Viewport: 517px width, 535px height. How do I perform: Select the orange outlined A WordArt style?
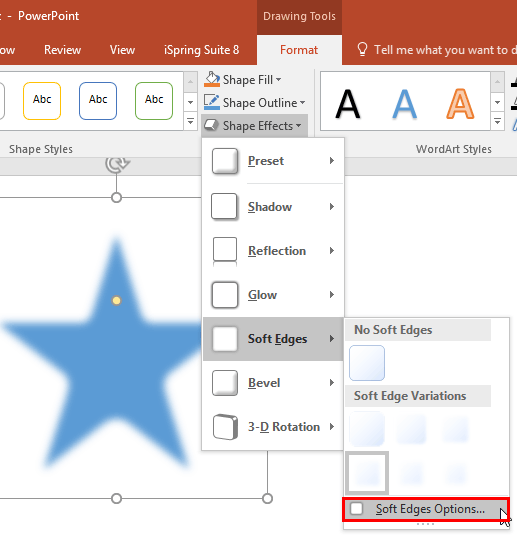tap(460, 103)
